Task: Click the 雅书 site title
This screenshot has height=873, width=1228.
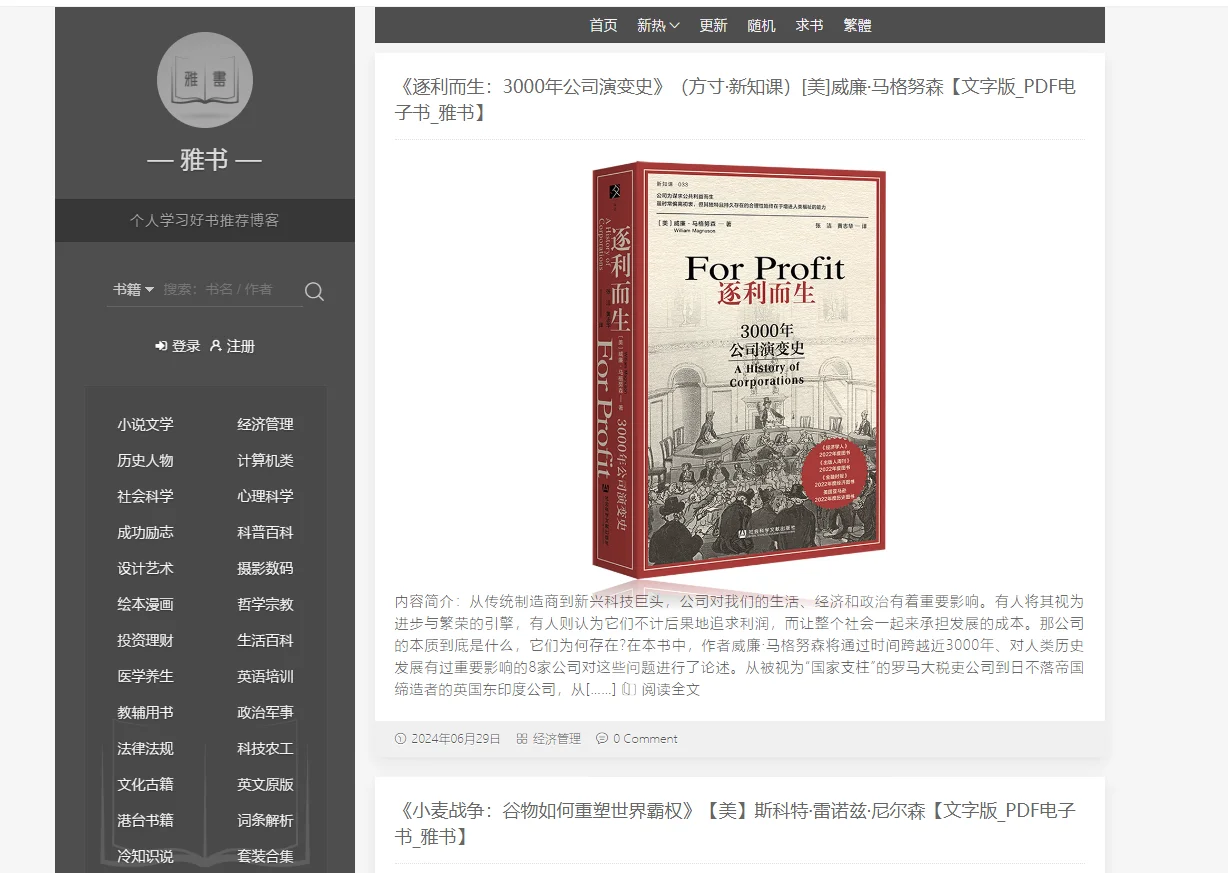Action: 205,159
